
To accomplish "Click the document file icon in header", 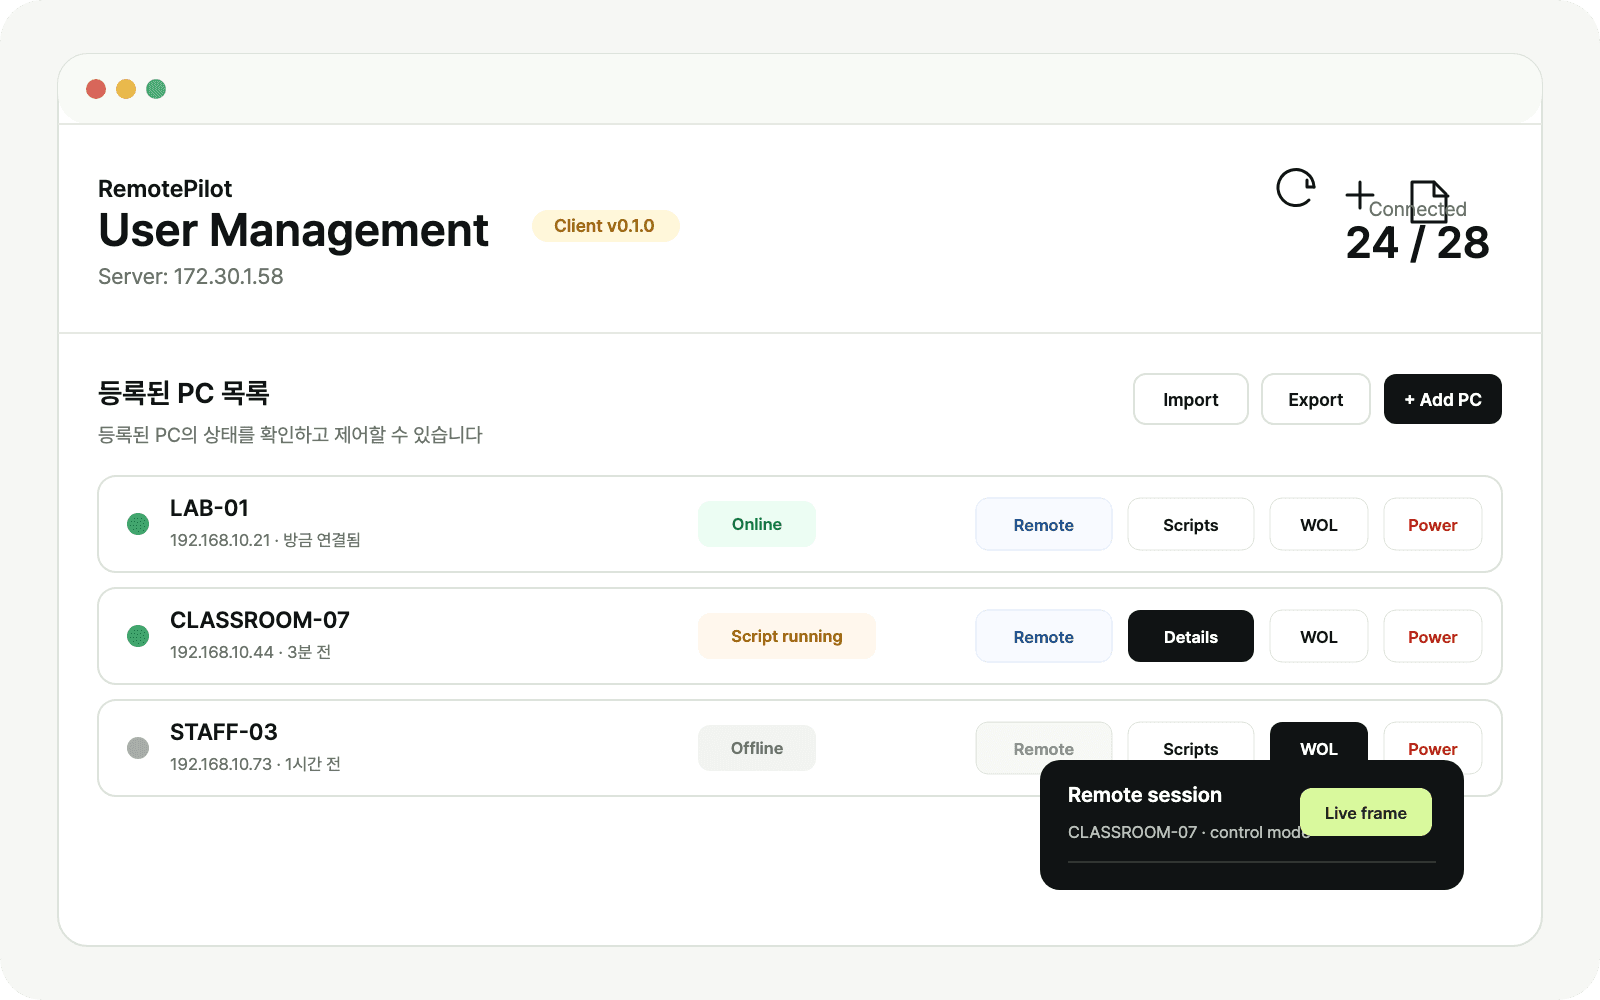I will [1429, 202].
